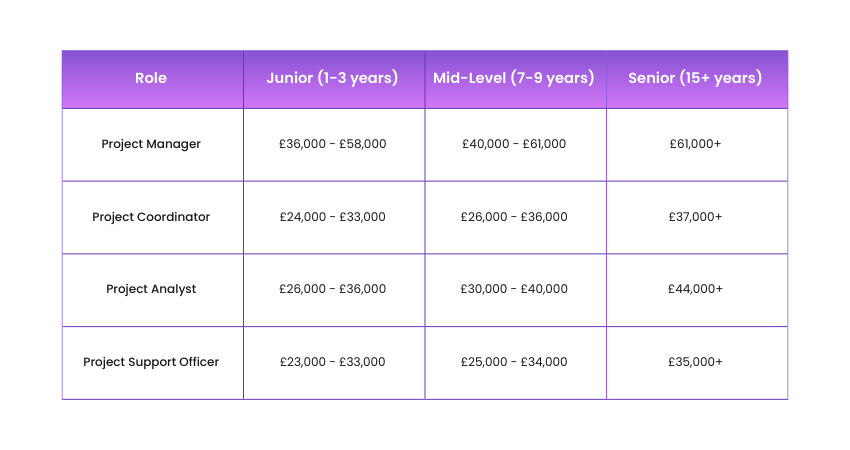Select the Project Support Officer label
Screen dimensions: 850x450
pos(151,362)
